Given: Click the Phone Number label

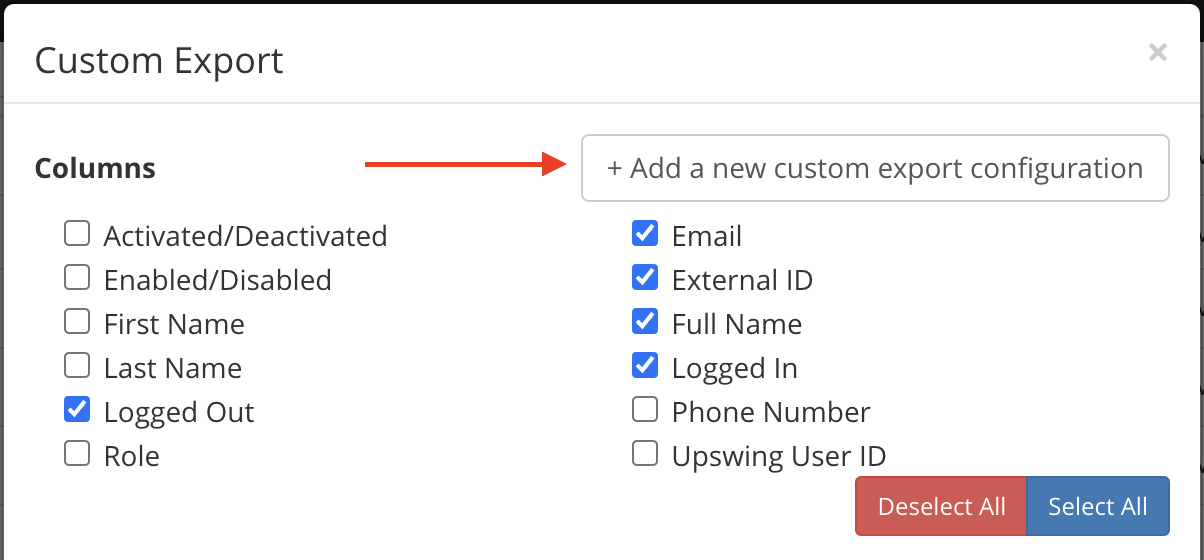Looking at the screenshot, I should coord(771,412).
